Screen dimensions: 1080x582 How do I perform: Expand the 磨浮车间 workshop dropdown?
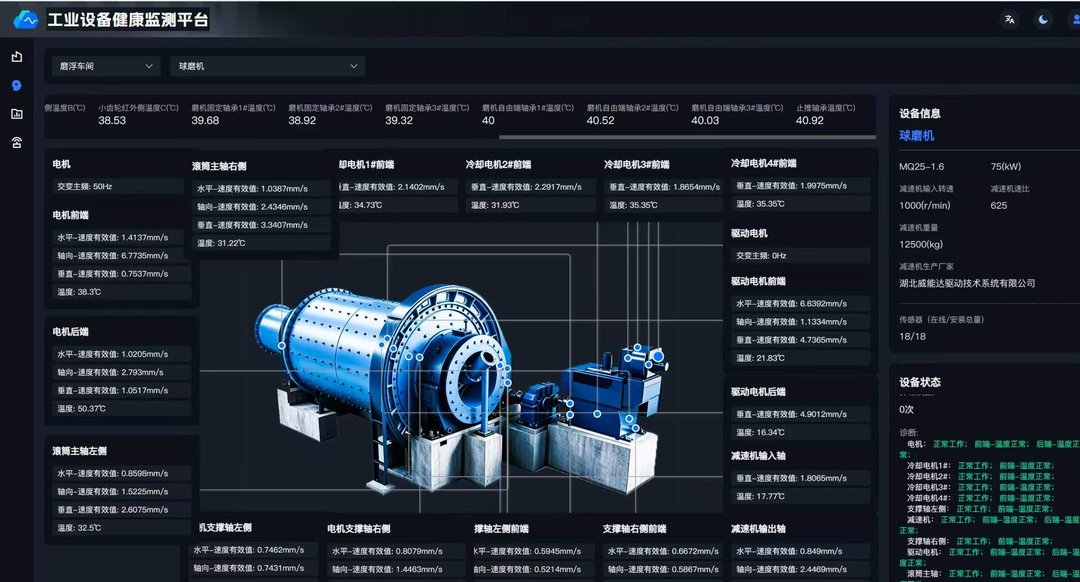click(x=106, y=66)
